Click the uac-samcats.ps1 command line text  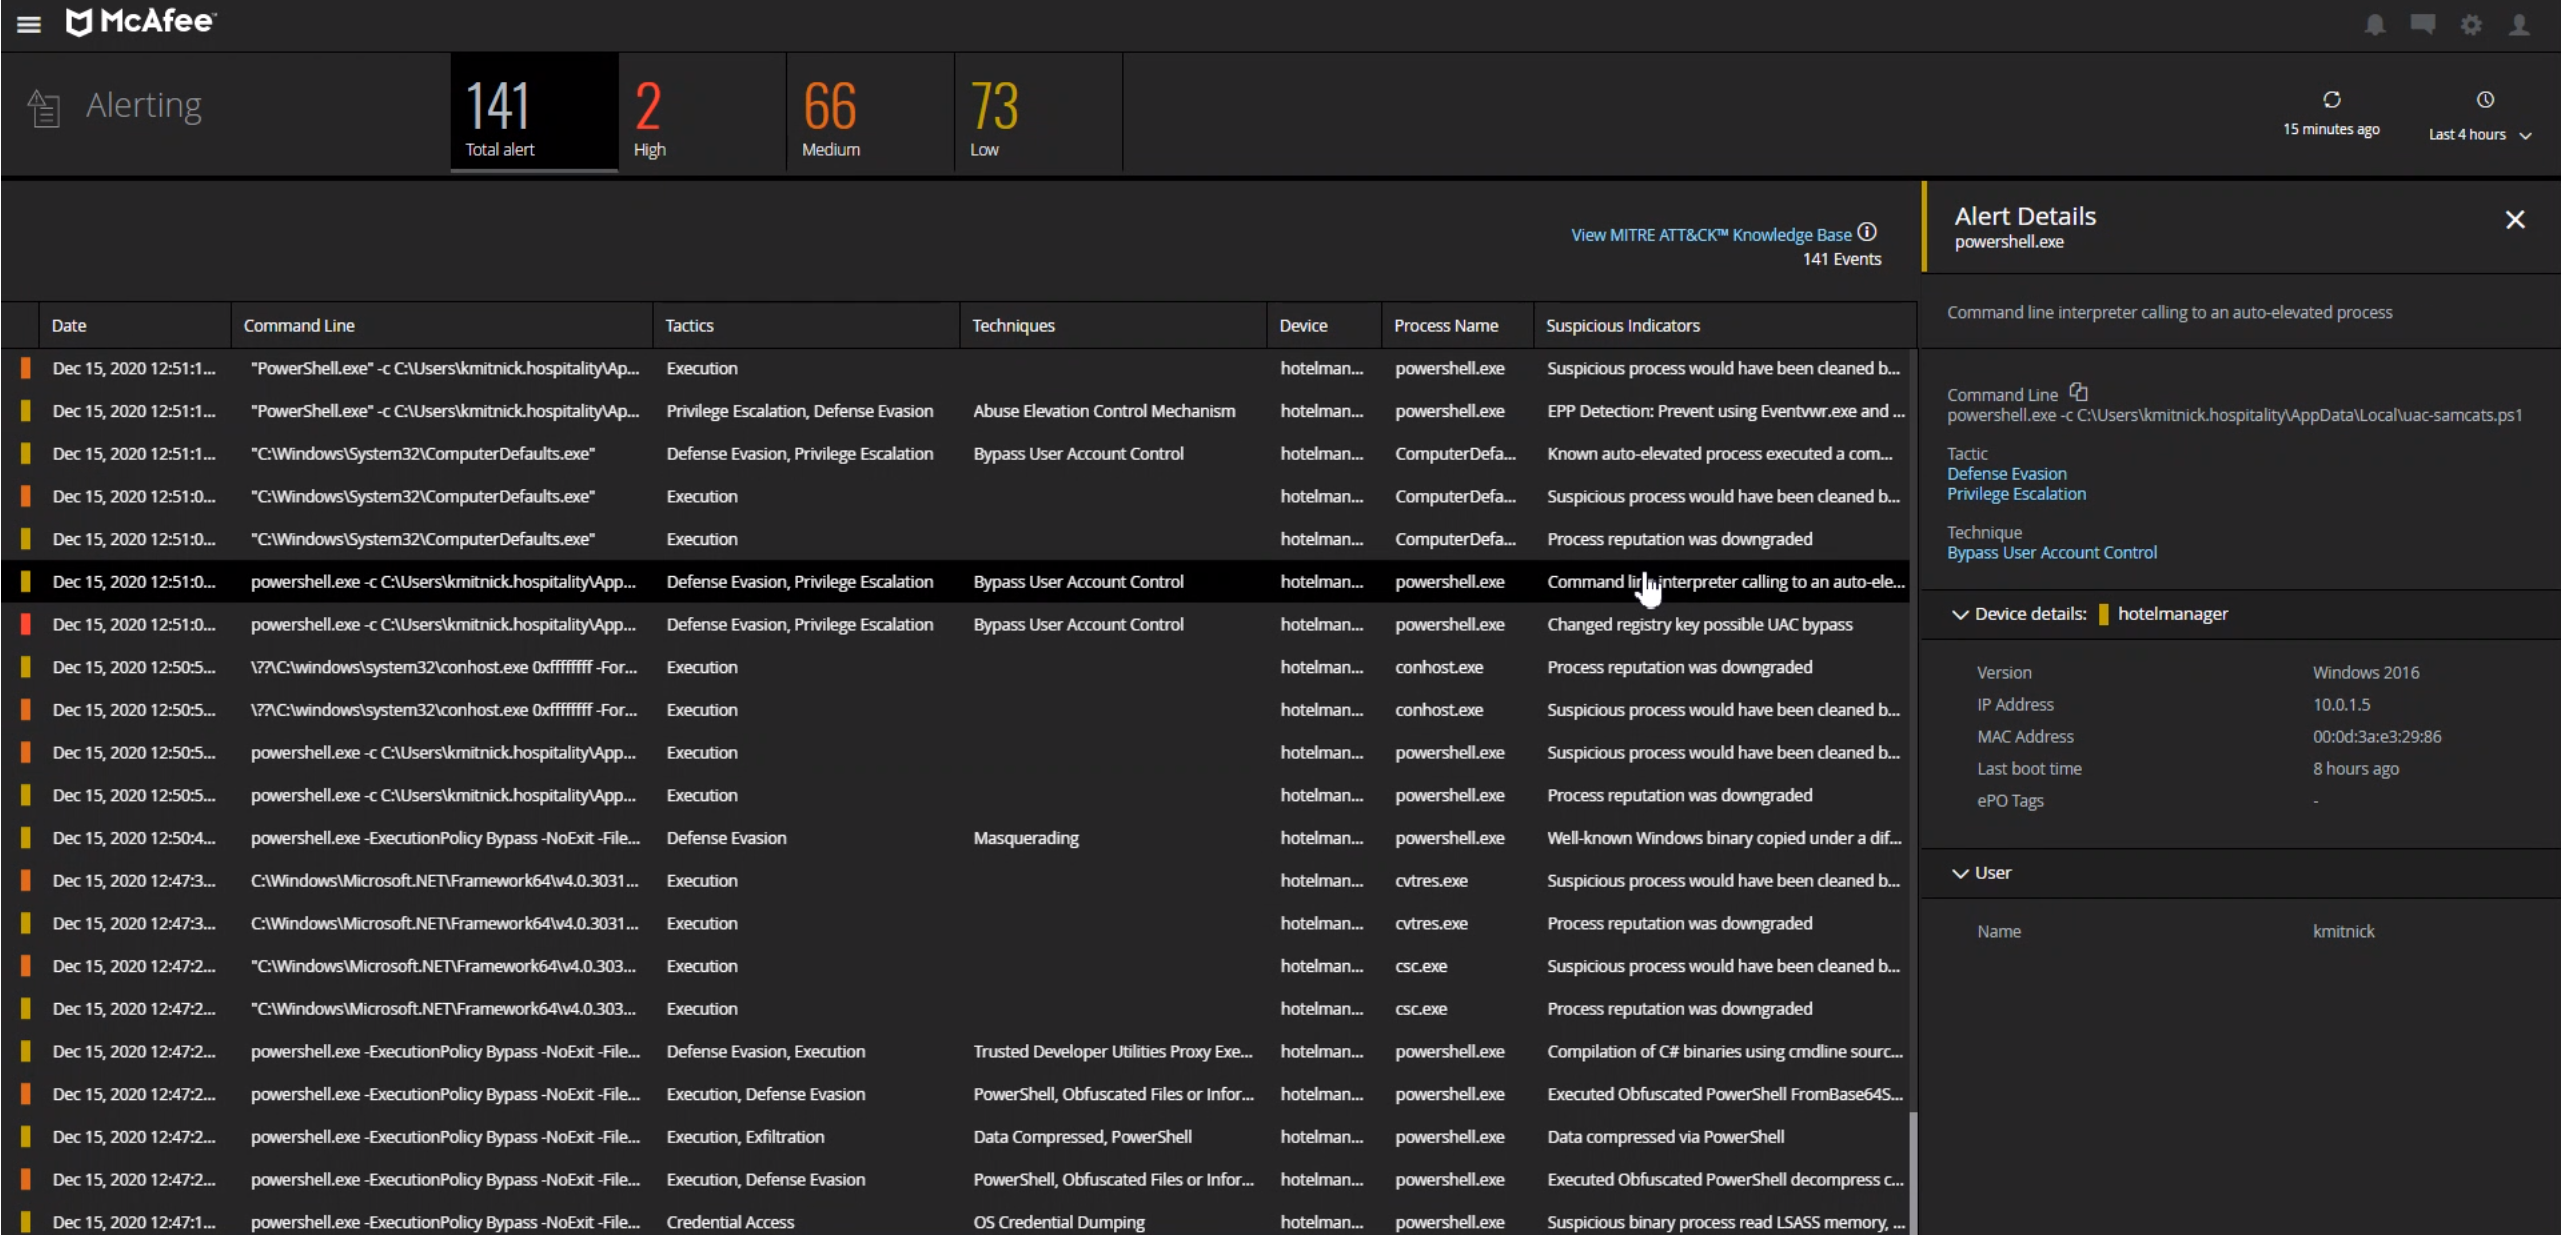coord(2234,415)
